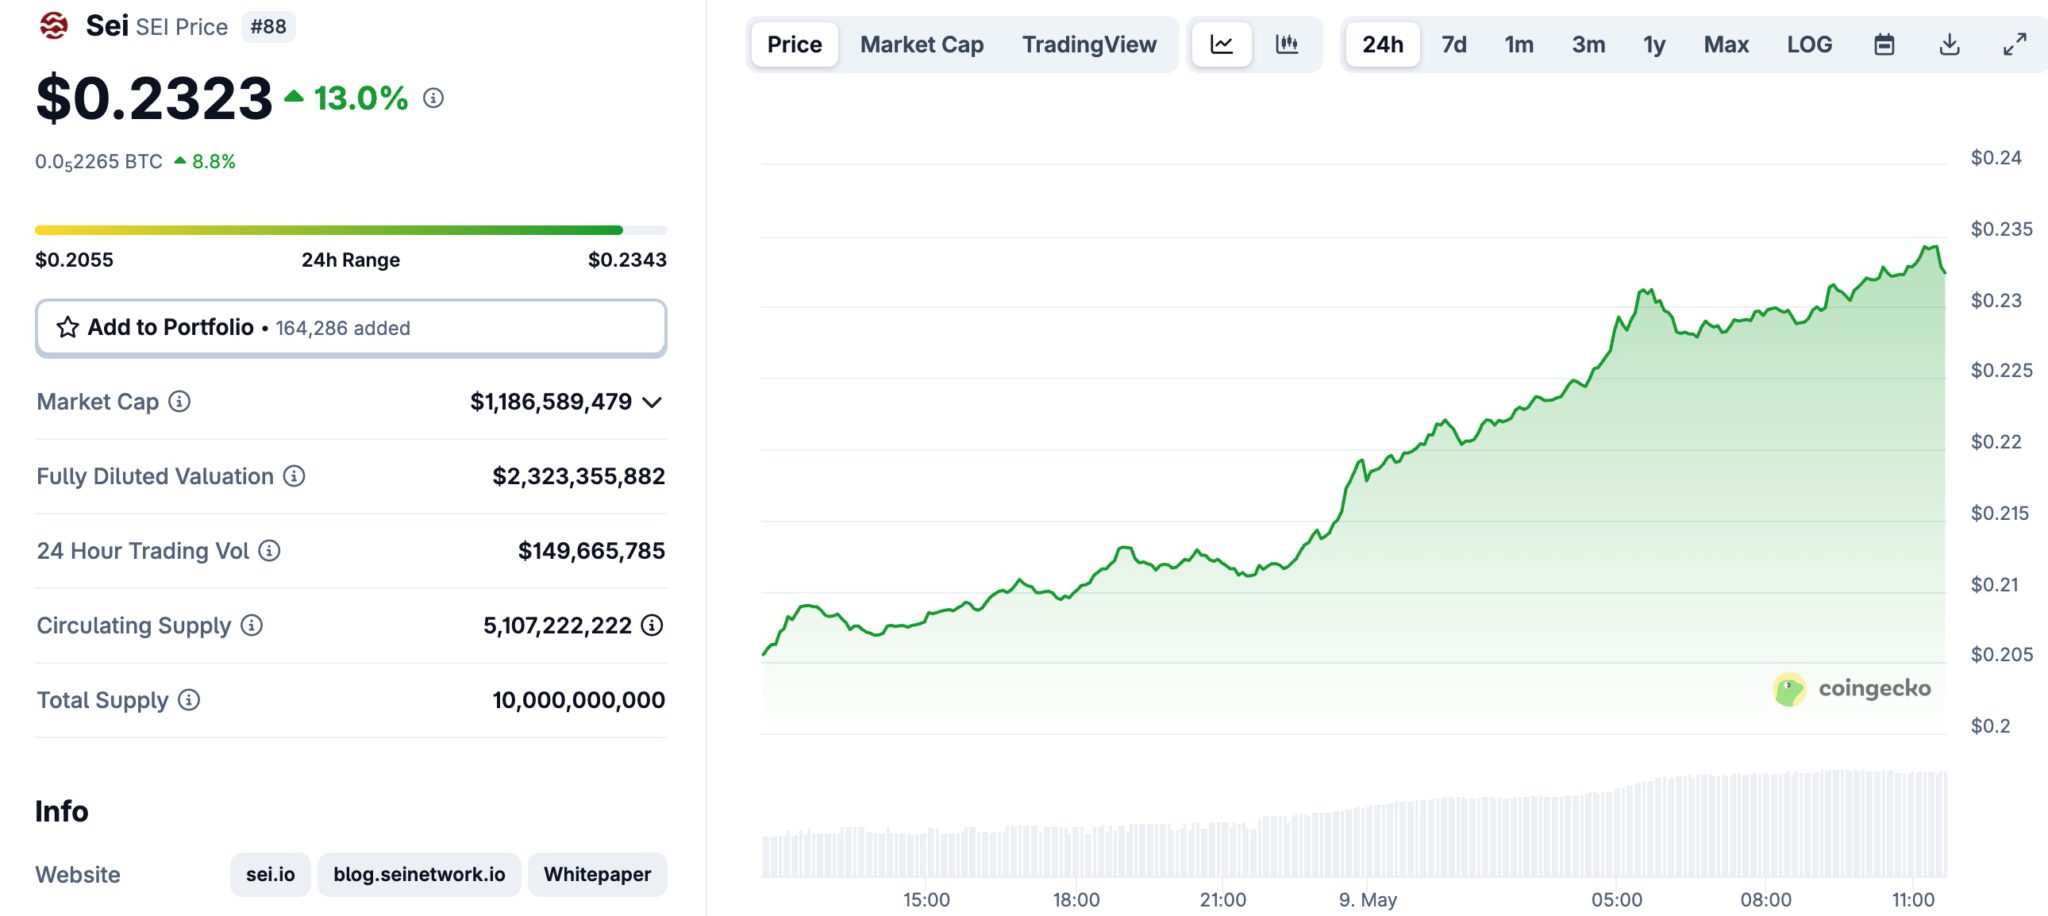Open the sei.io website link
This screenshot has height=916, width=2048.
coord(270,874)
